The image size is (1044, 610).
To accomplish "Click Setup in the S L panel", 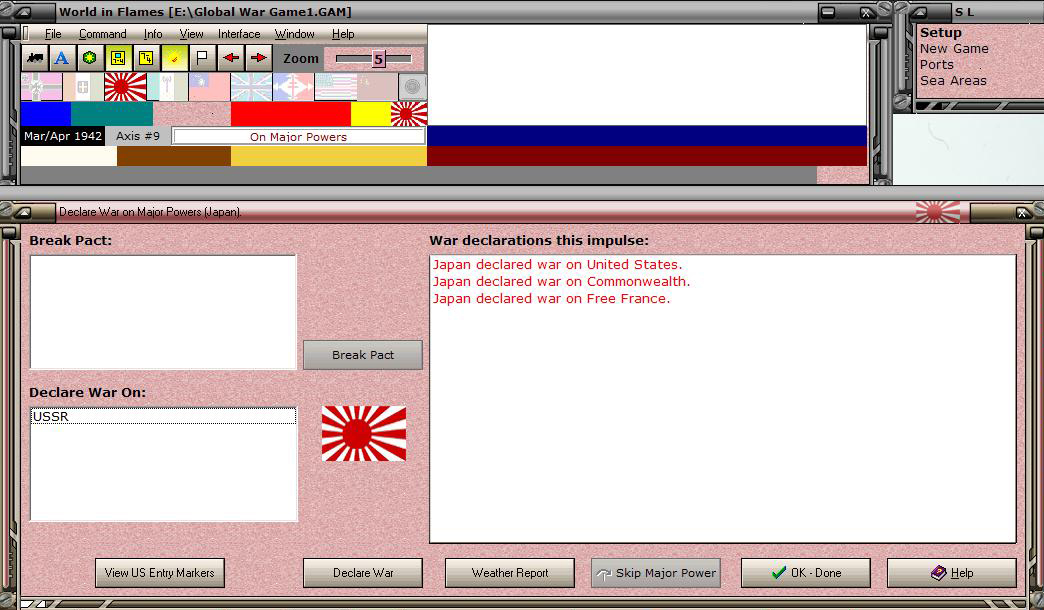I will tap(940, 33).
